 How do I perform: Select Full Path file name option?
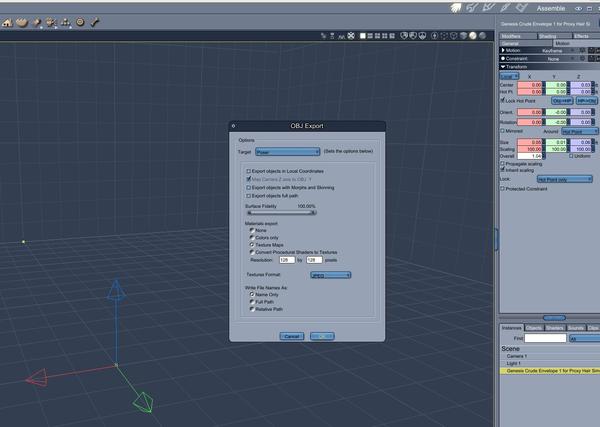(x=252, y=302)
